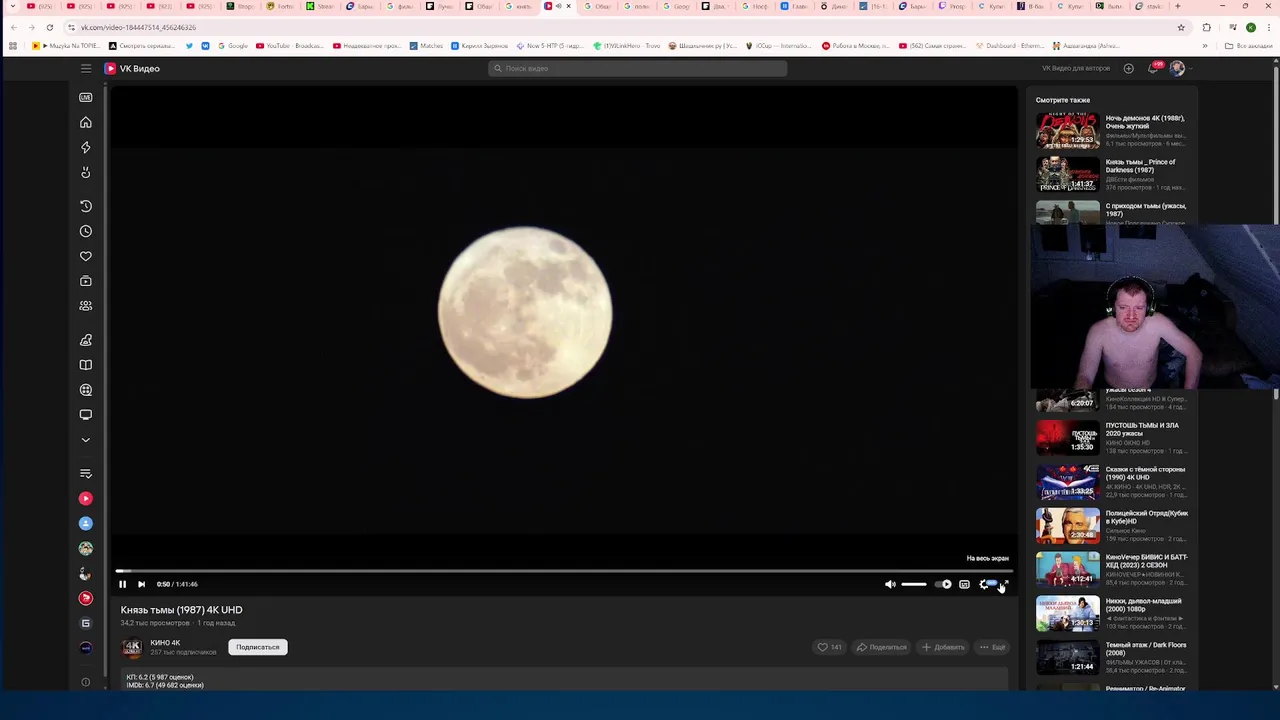Open КиноVечер БИВИС И БАТТ-ХЕД video
The image size is (1280, 720).
(1112, 570)
